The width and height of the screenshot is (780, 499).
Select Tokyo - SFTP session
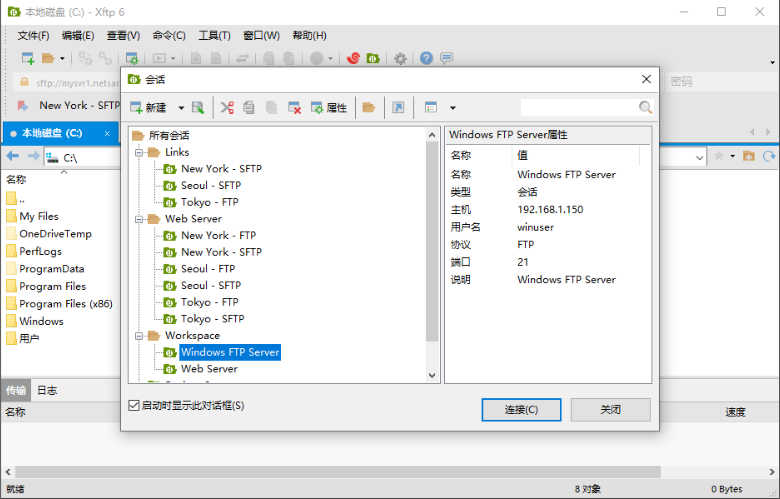pyautogui.click(x=212, y=319)
